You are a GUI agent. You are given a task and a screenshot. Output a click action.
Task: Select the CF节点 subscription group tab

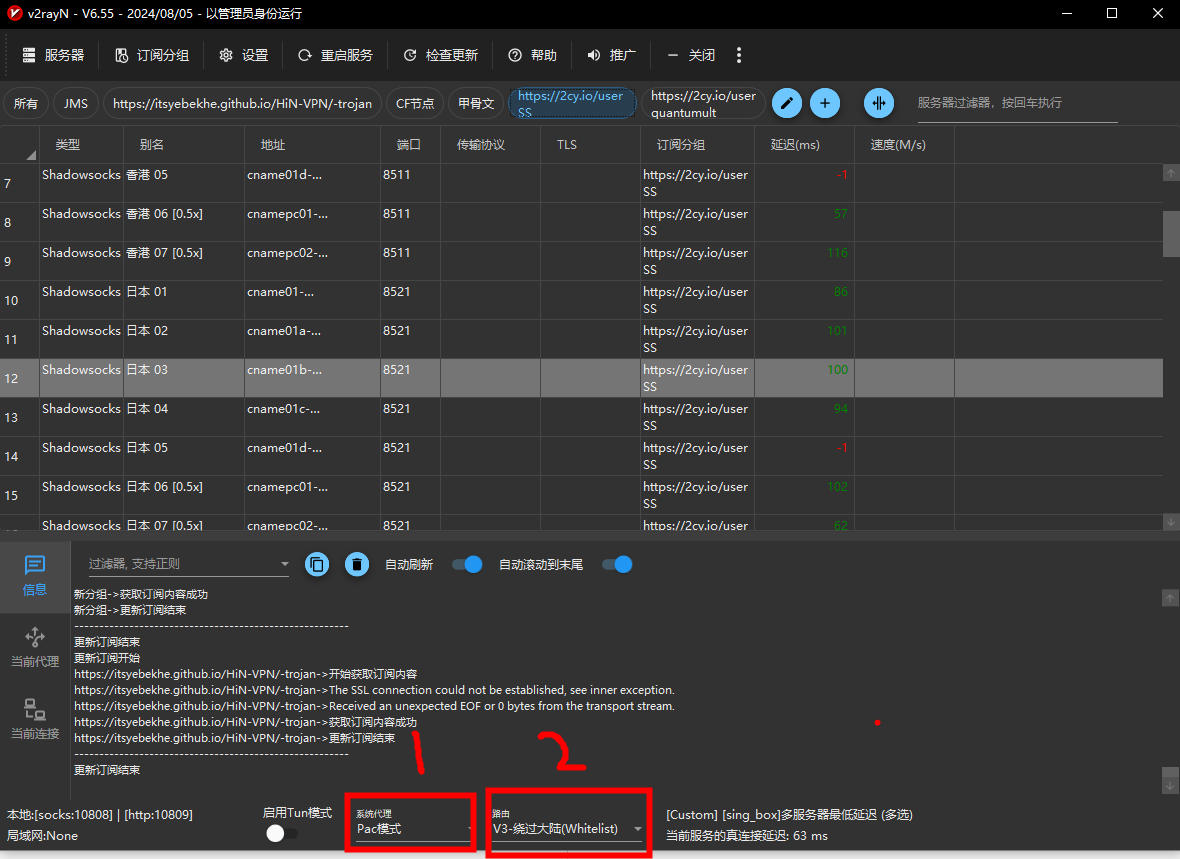pyautogui.click(x=415, y=103)
